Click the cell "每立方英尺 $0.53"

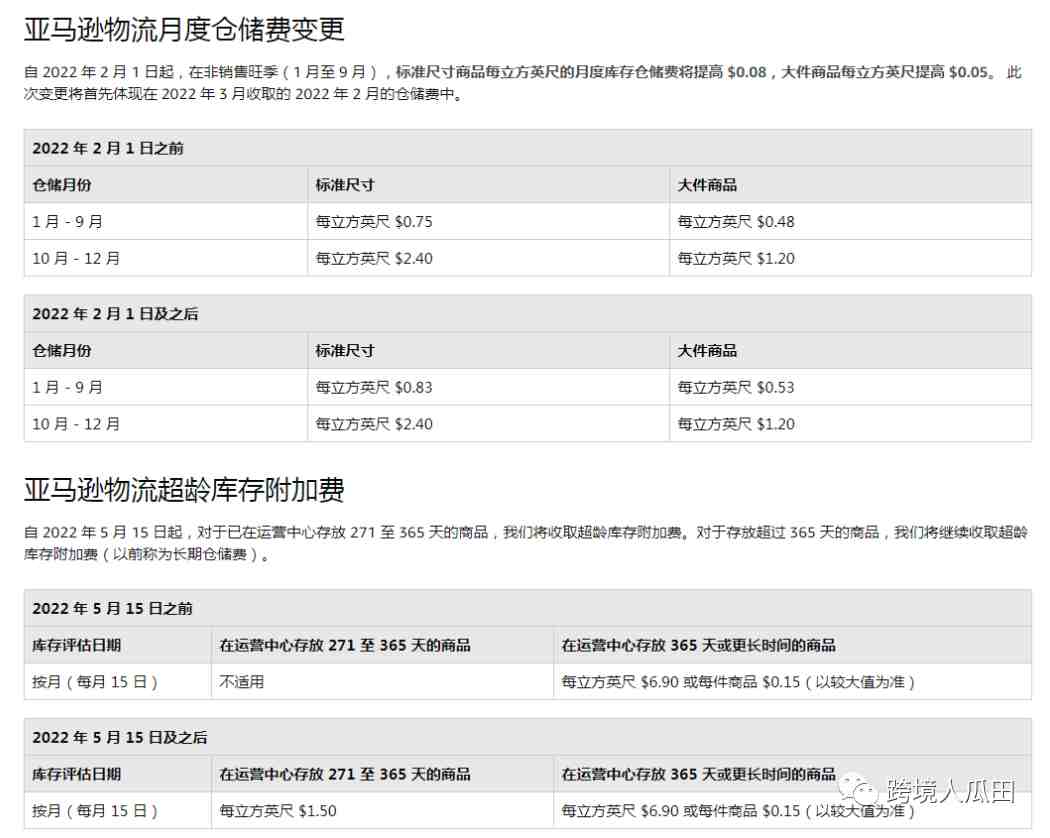click(x=850, y=387)
